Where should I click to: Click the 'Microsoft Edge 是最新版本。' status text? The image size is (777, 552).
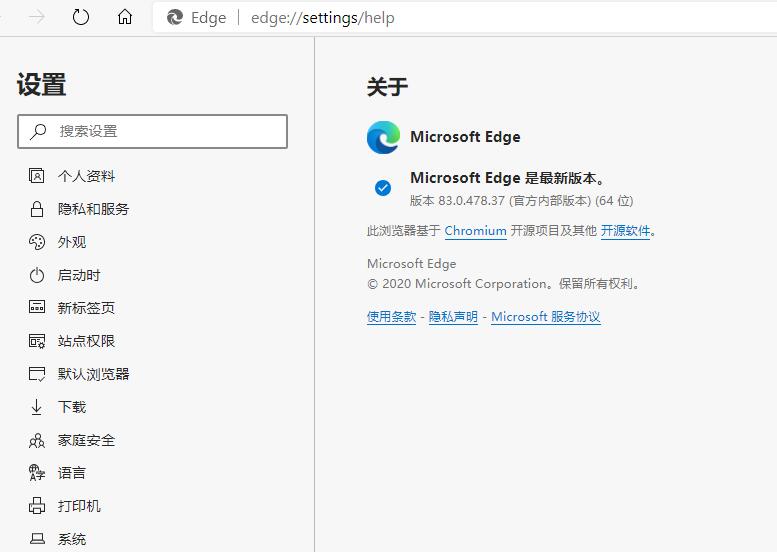(x=507, y=177)
